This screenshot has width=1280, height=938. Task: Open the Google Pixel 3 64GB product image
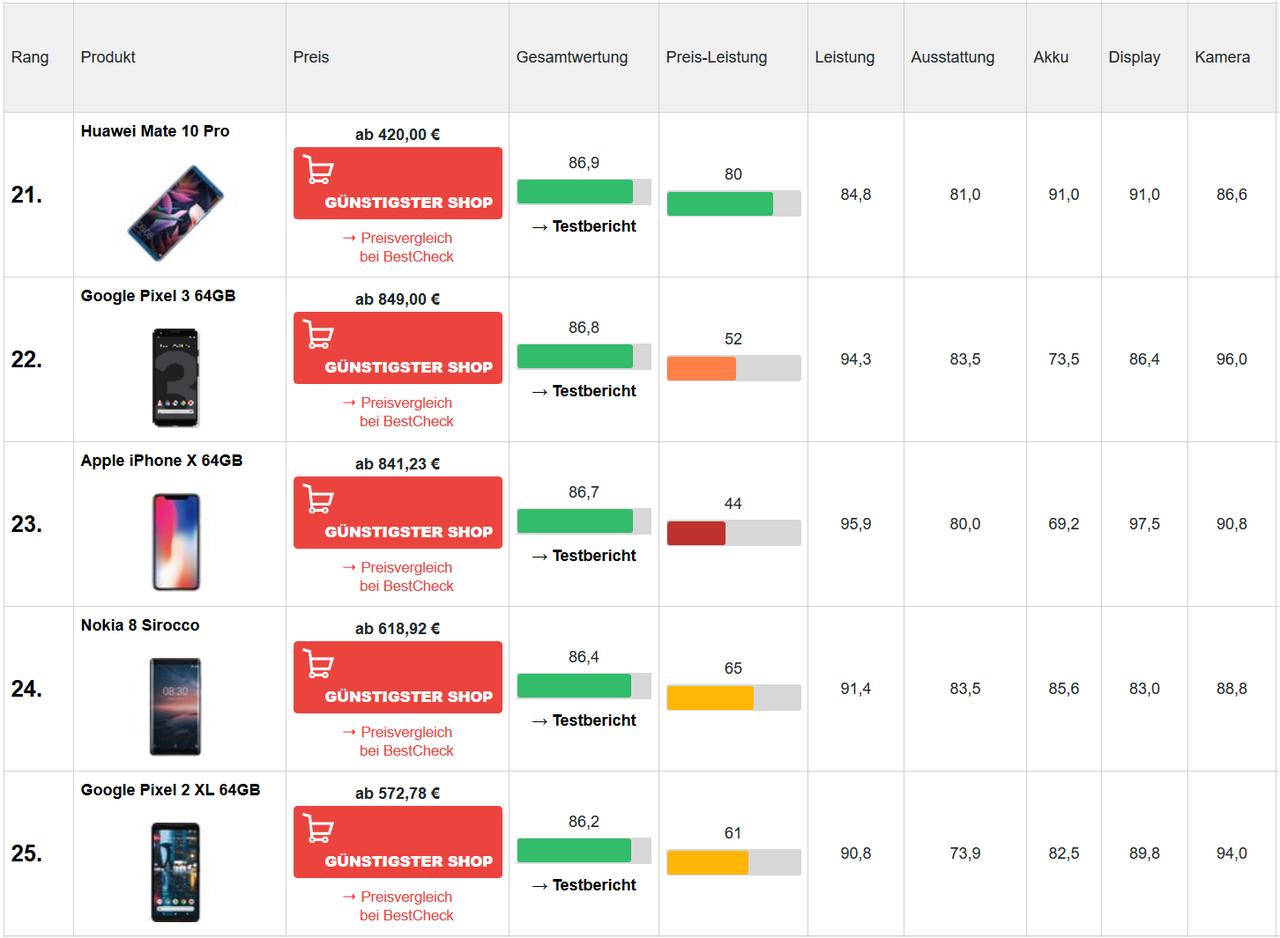(x=176, y=377)
